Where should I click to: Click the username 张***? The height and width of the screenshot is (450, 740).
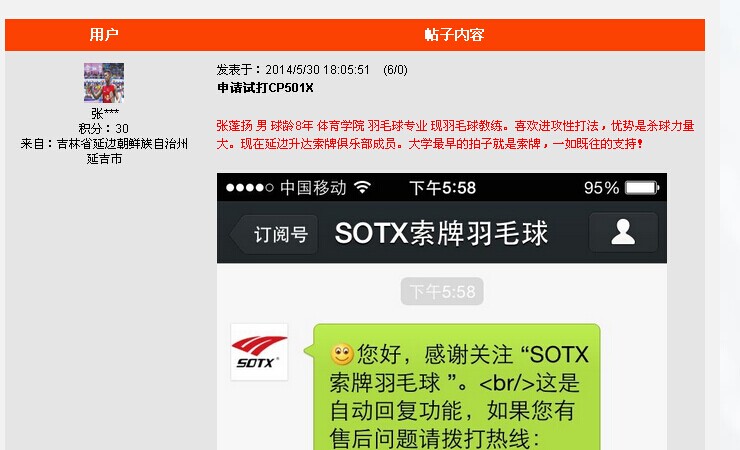[x=105, y=113]
